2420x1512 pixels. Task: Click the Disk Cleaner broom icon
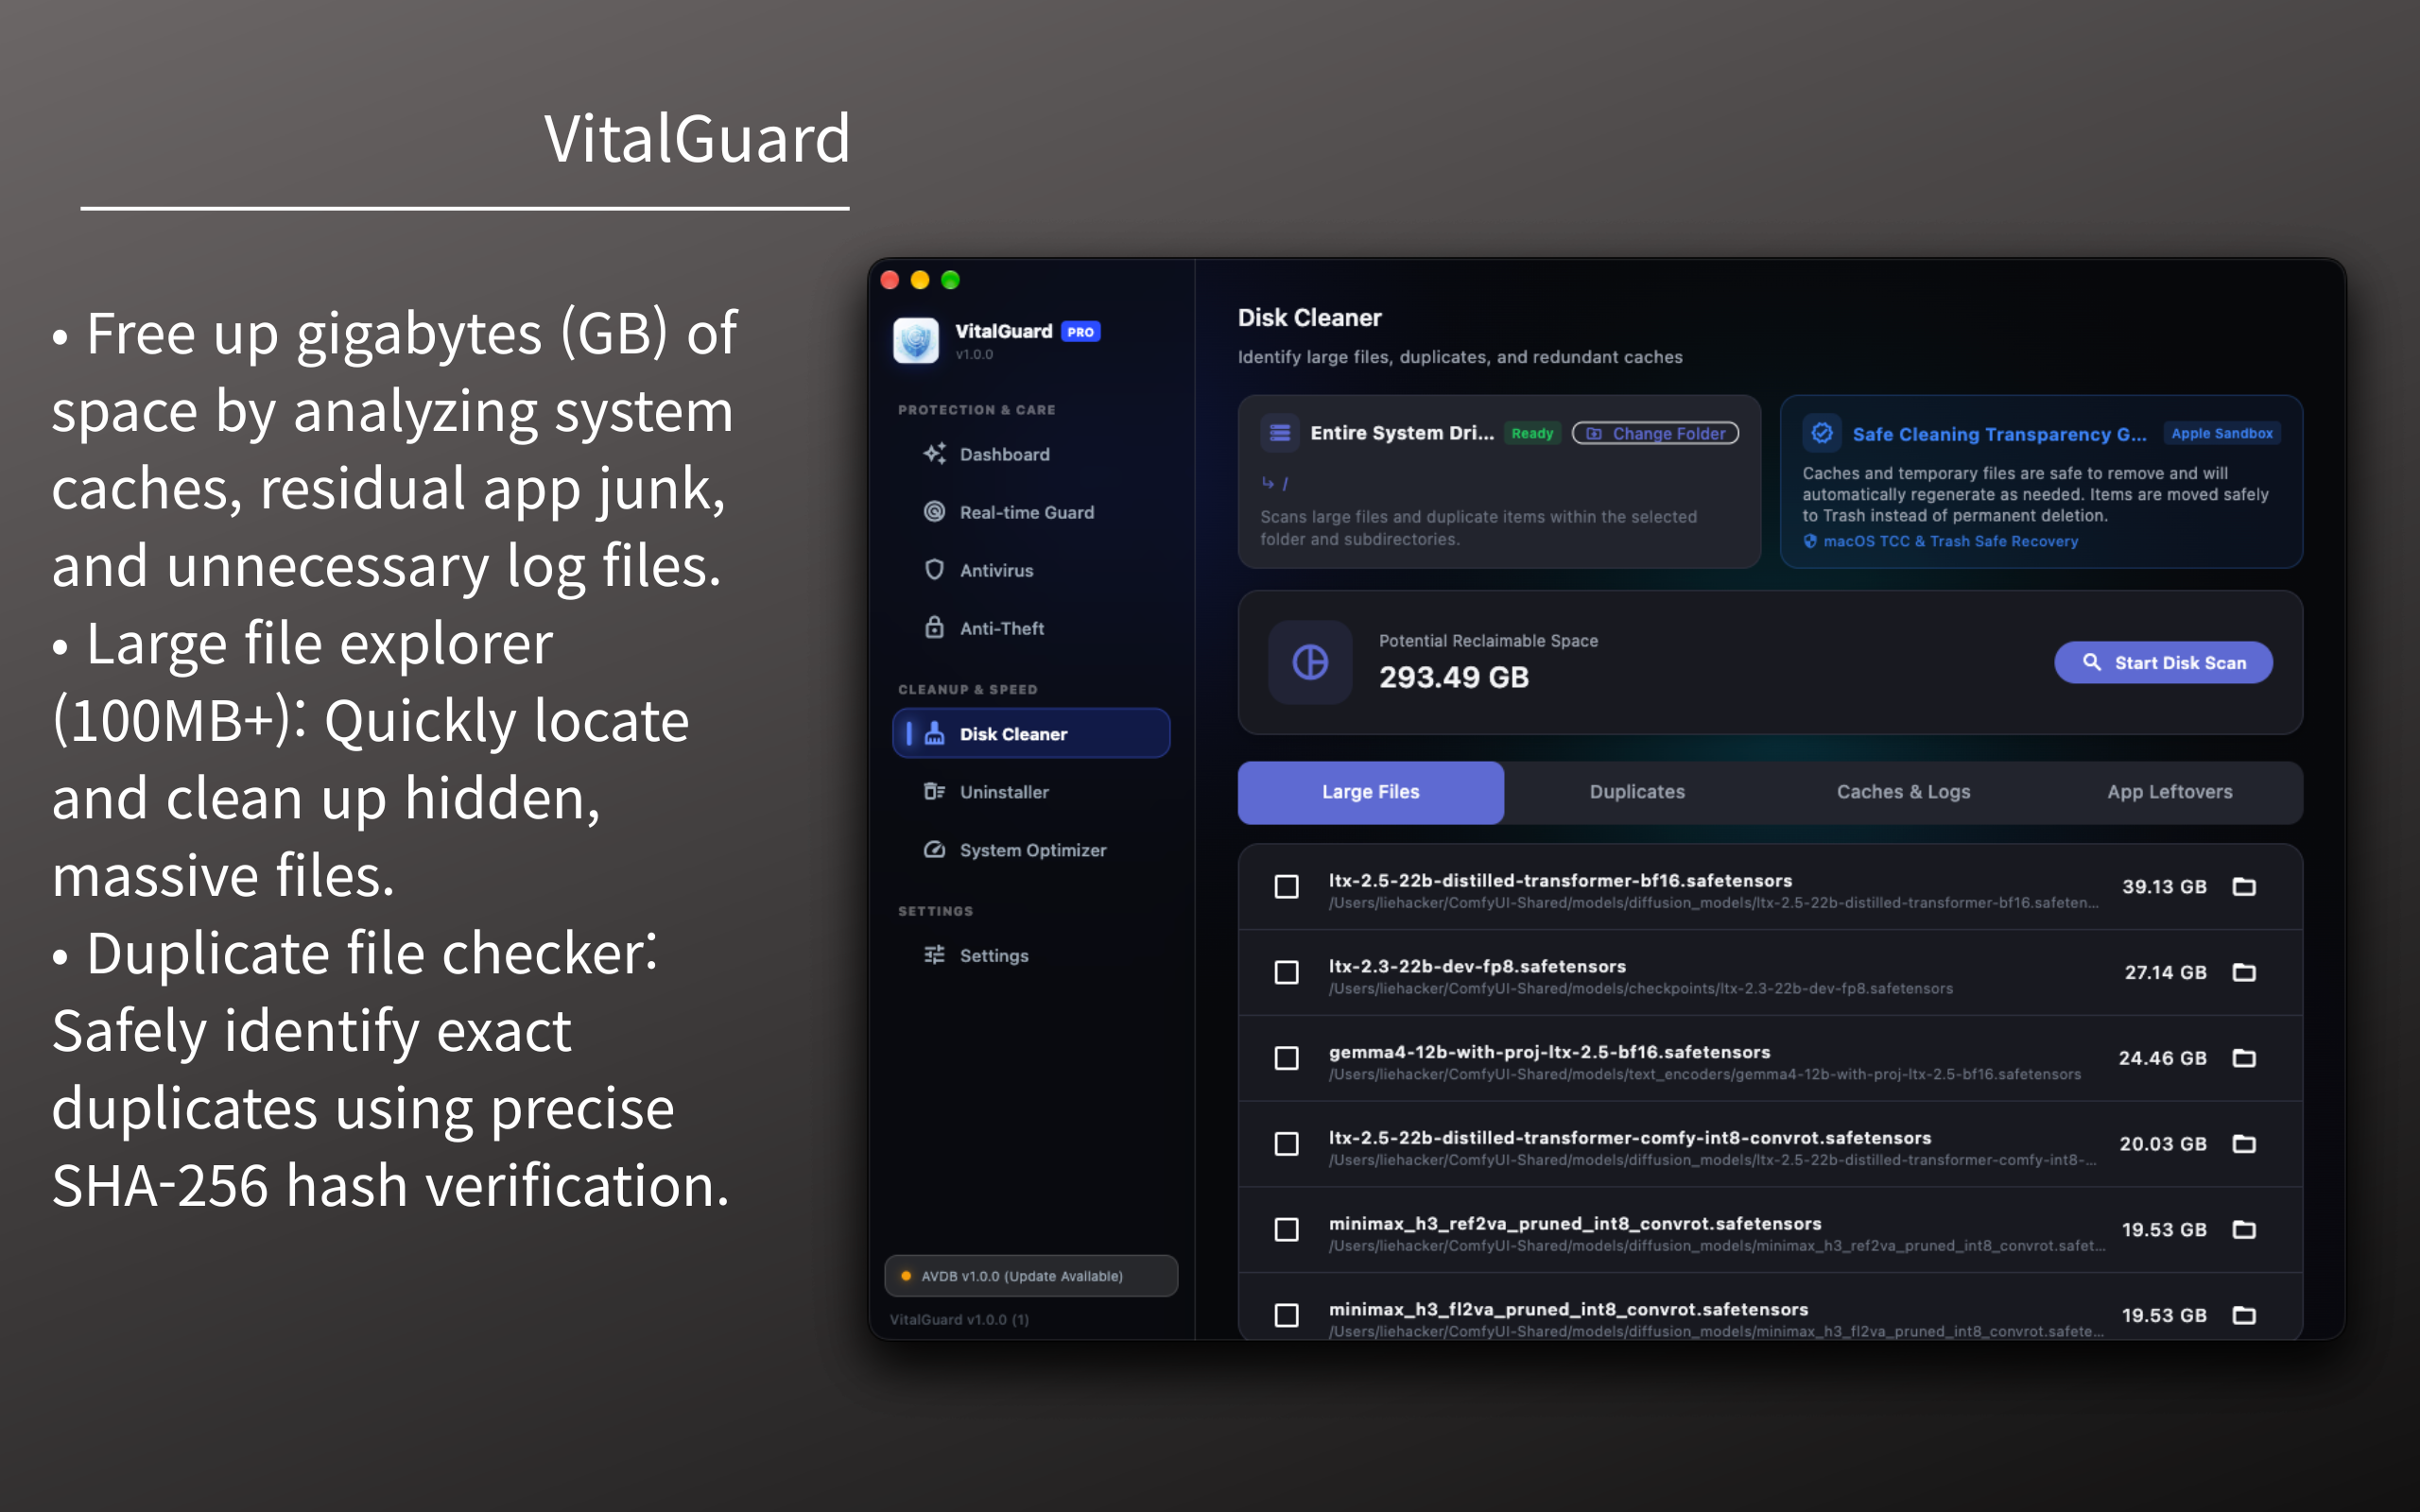click(x=934, y=733)
